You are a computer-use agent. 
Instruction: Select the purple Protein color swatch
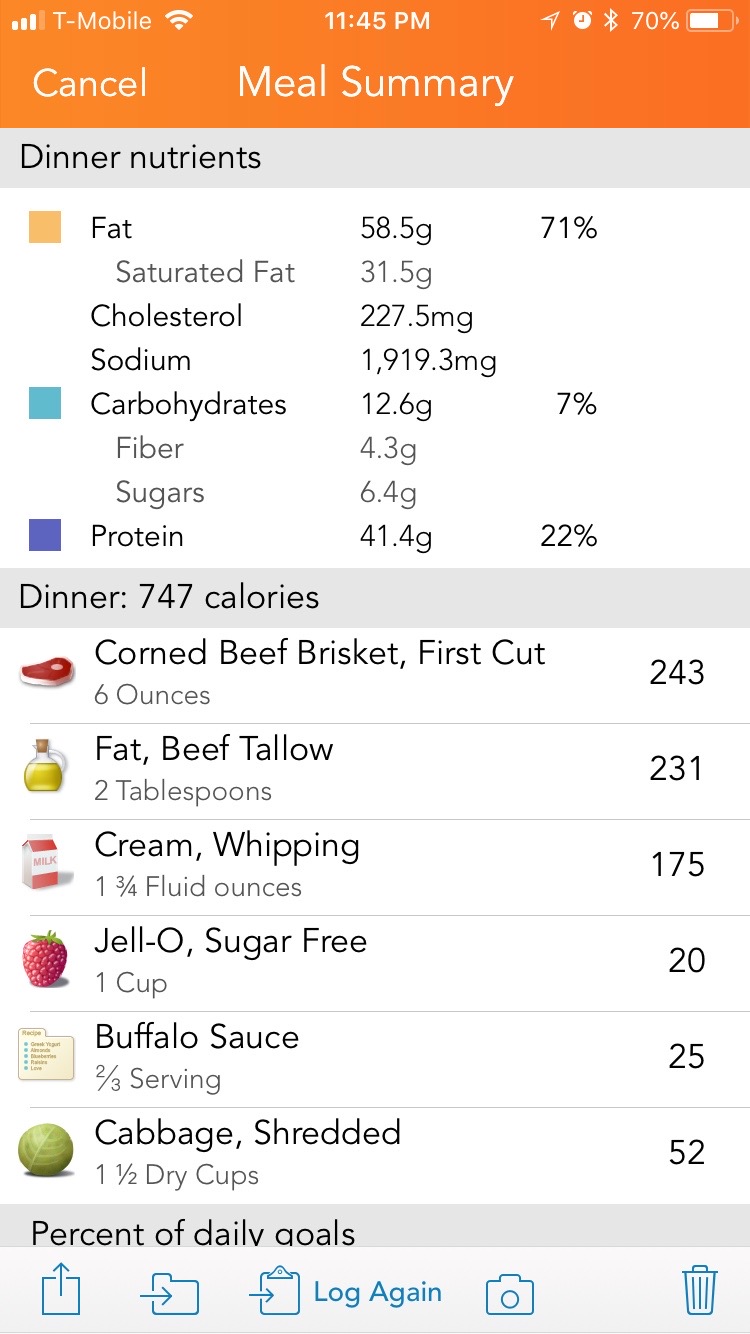pos(45,535)
